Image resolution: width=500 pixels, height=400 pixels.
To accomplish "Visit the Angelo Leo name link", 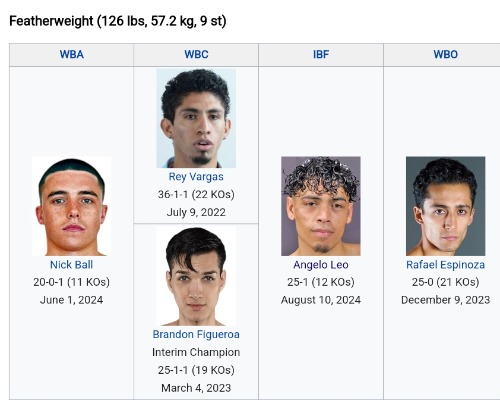I will pyautogui.click(x=321, y=265).
